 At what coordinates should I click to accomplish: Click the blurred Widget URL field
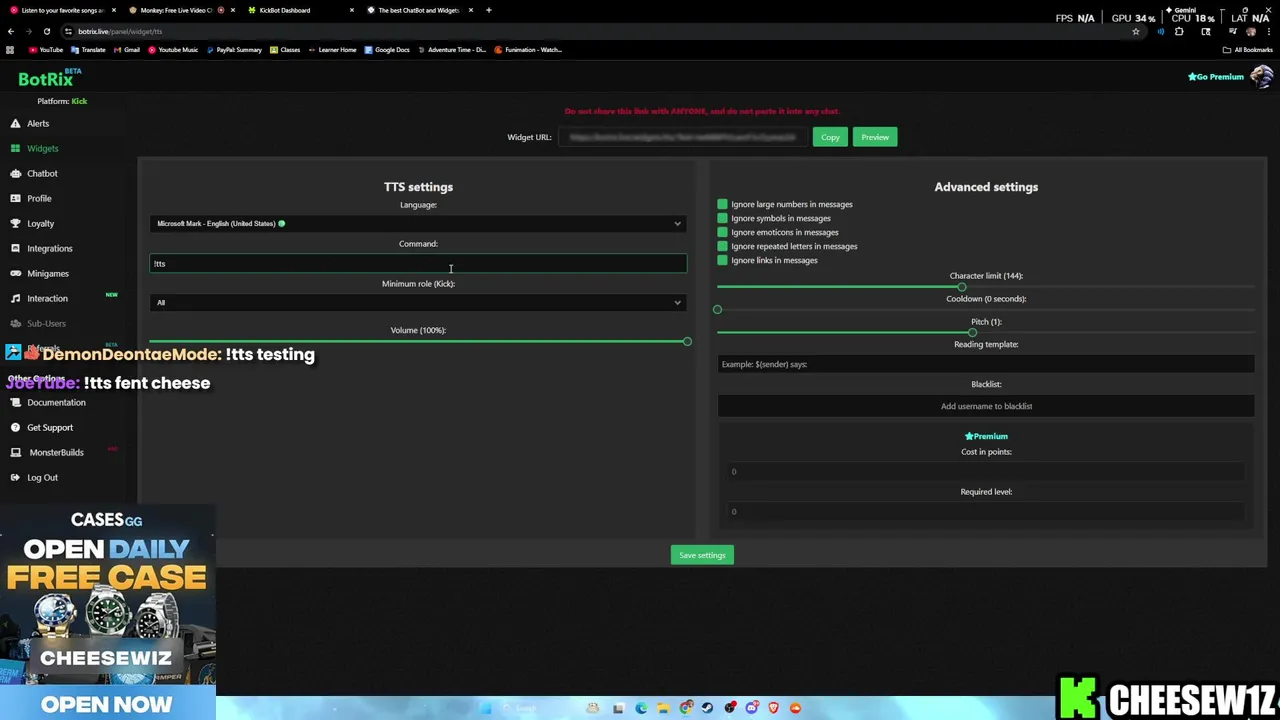click(x=682, y=137)
